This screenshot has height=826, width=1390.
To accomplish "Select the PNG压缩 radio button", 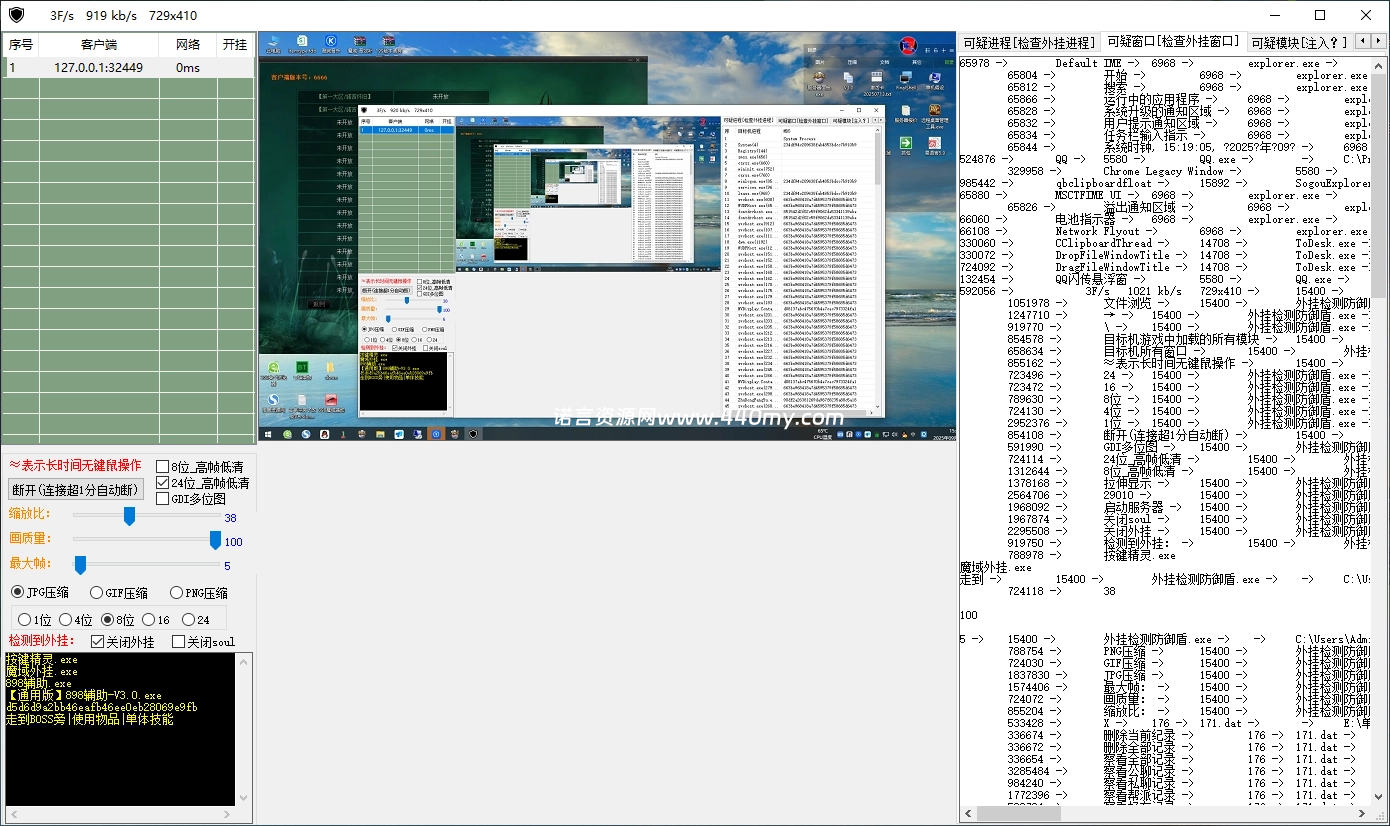I will (177, 593).
